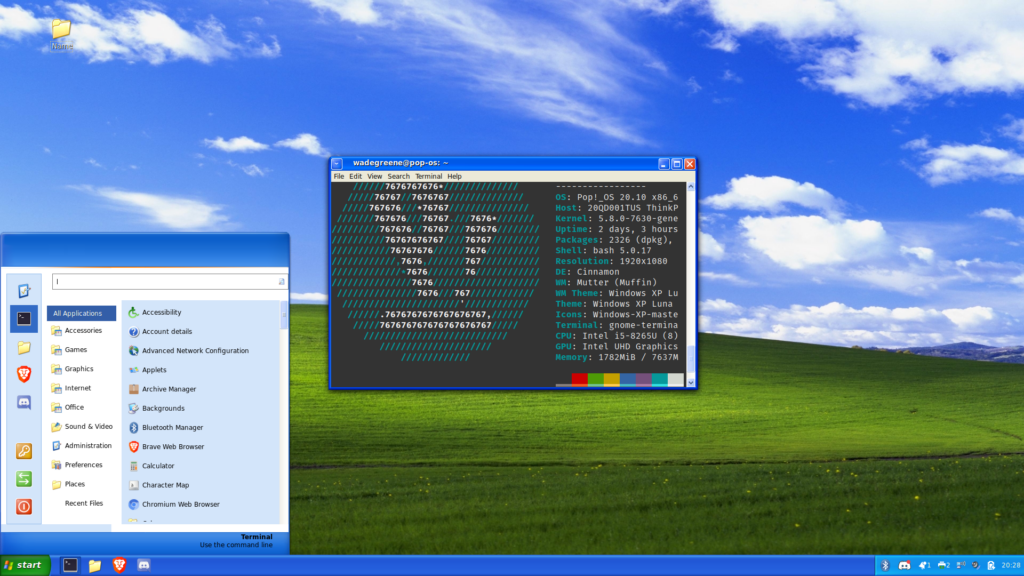
Task: Launch Brave browser from the taskbar
Action: [x=119, y=565]
